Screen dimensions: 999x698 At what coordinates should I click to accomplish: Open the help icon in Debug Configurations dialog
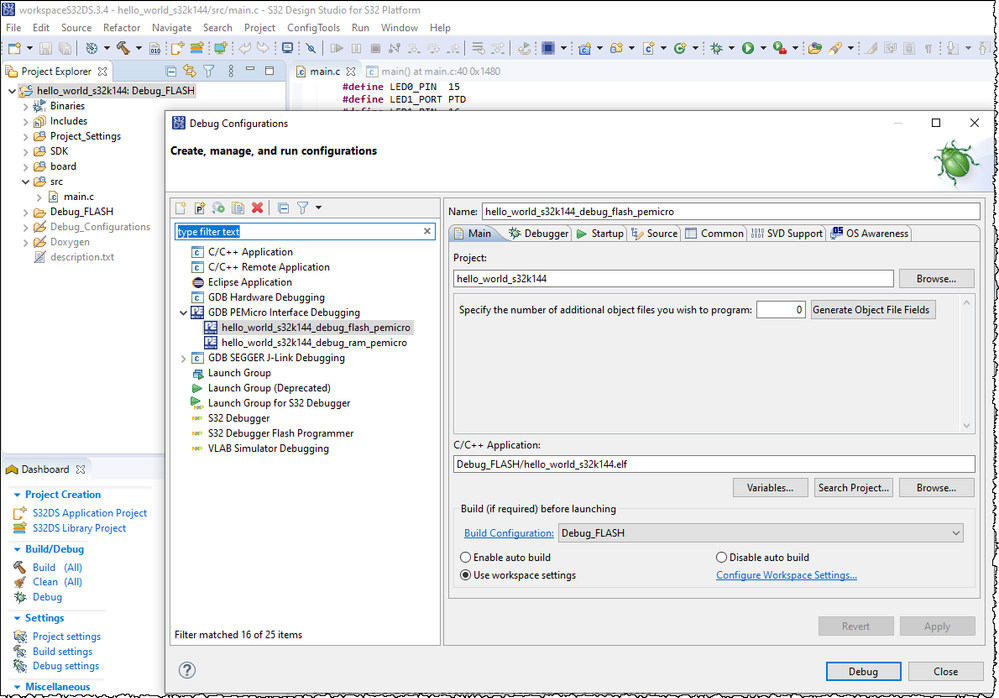187,670
